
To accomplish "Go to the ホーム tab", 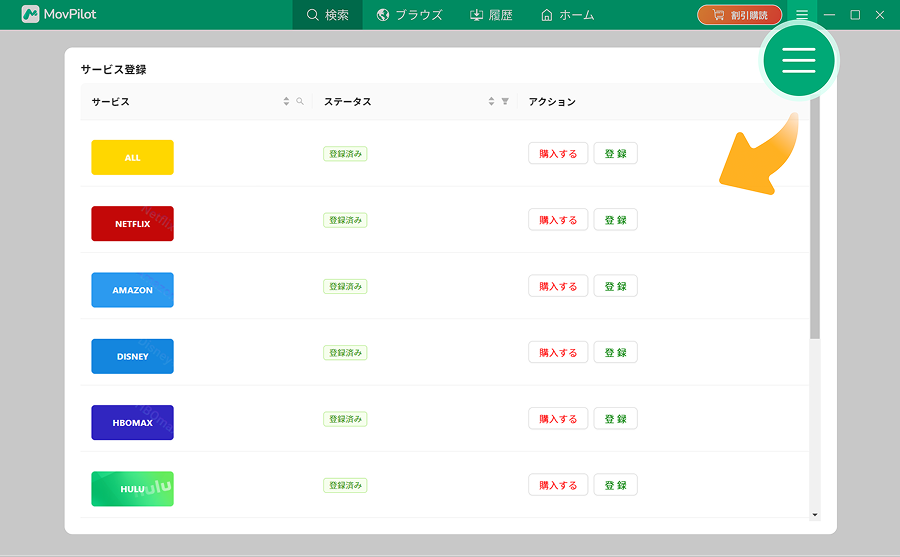I will click(x=567, y=15).
